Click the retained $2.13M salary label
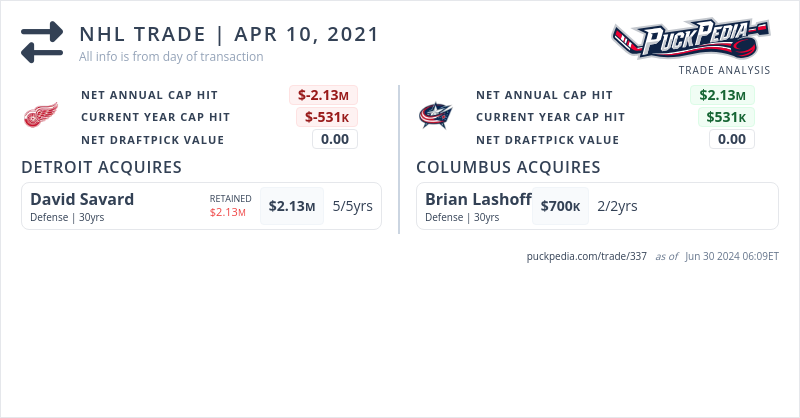Viewport: 800px width, 418px height. (228, 211)
